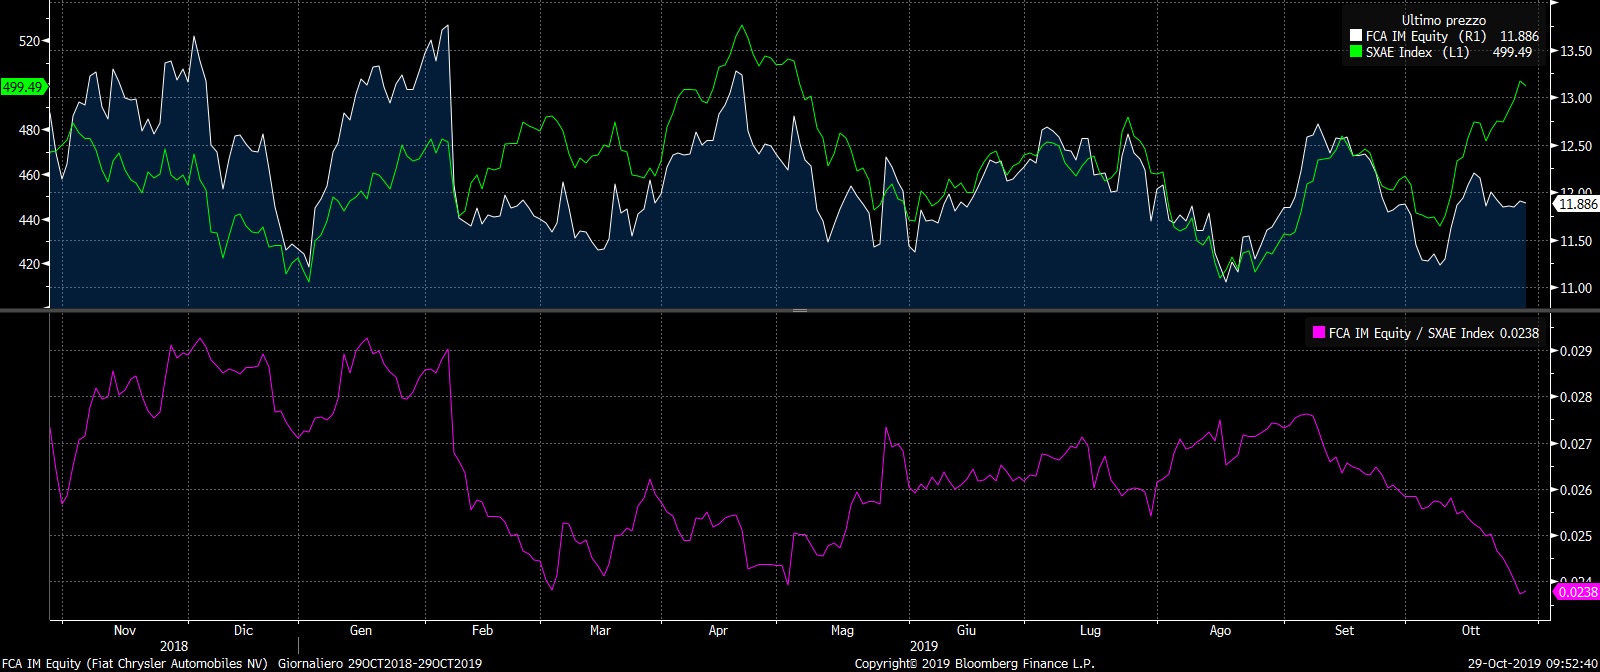Screen dimensions: 1600x672
Task: Click the Dic month label on time axis
Action: (x=243, y=630)
